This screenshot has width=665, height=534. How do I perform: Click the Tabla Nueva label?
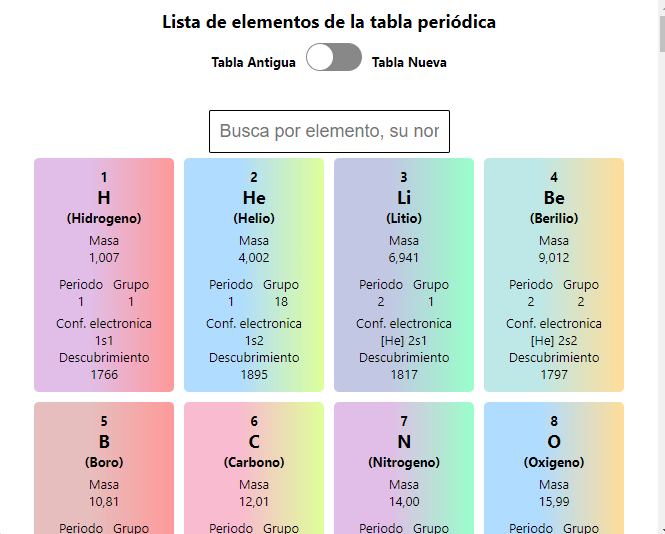tap(409, 62)
